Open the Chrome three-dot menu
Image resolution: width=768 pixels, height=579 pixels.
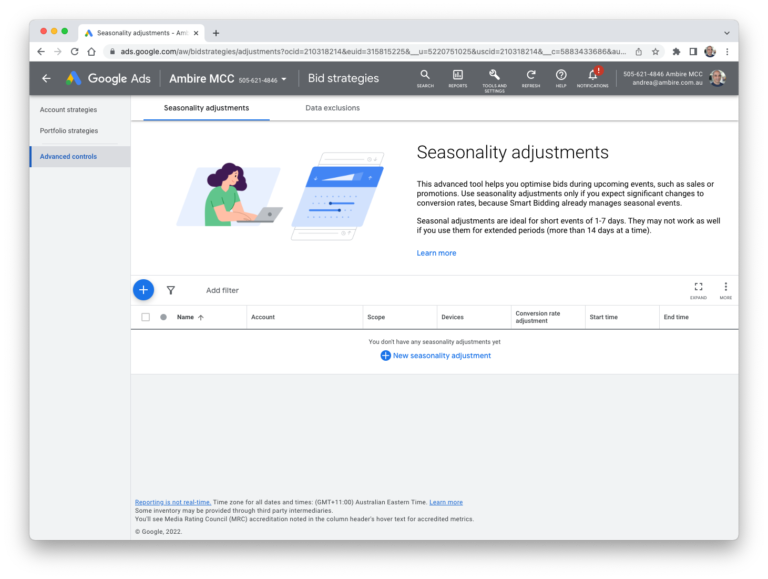tap(727, 51)
